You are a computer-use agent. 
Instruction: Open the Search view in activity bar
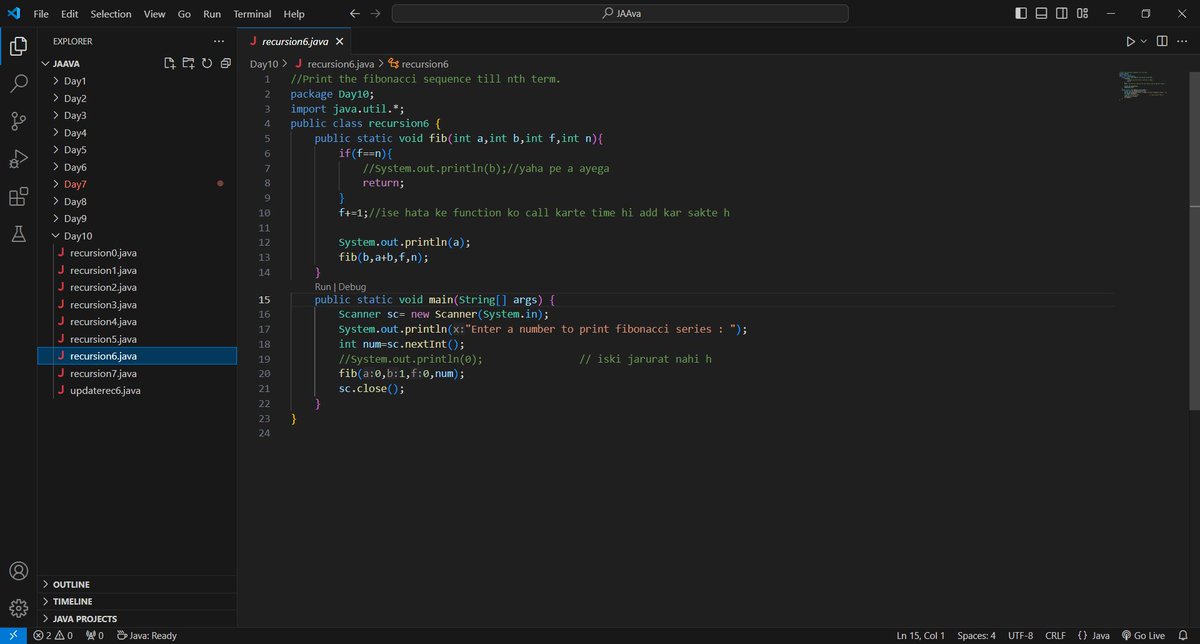18,84
